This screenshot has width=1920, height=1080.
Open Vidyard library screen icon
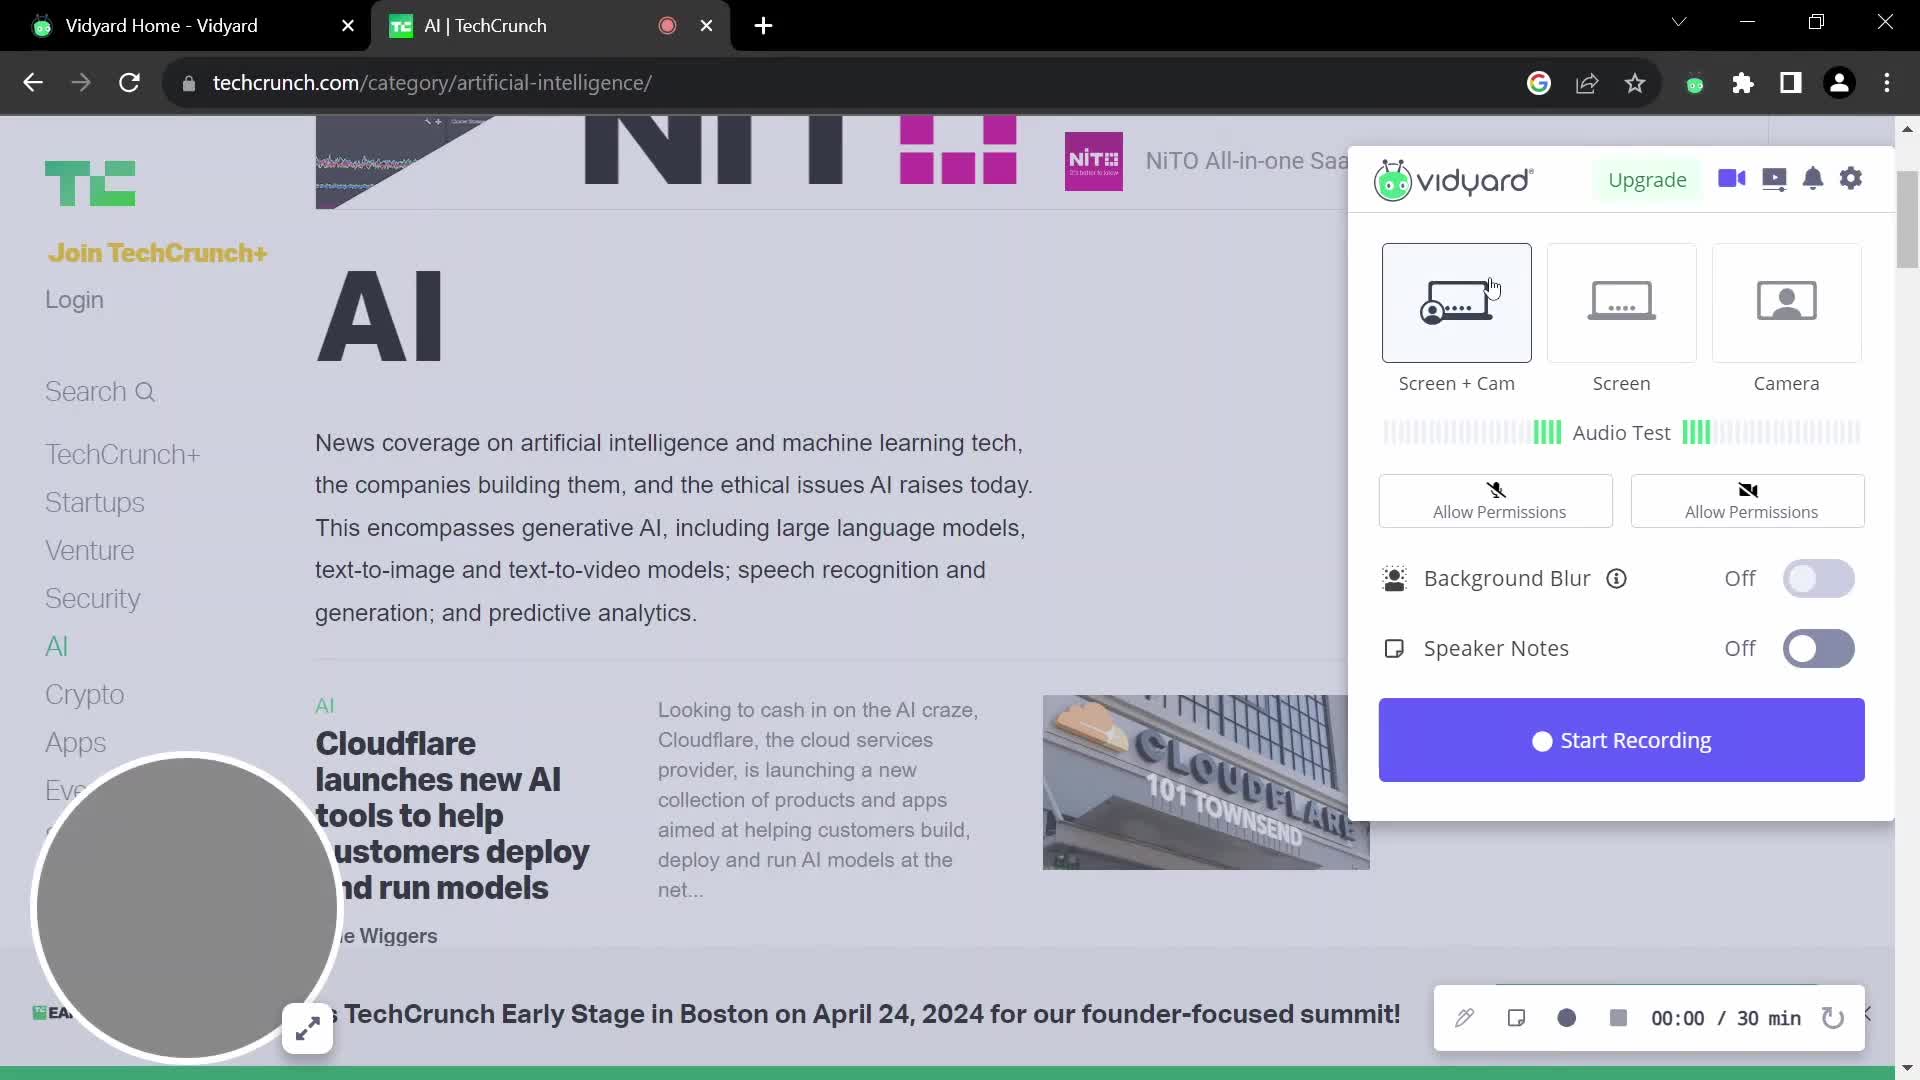tap(1774, 180)
